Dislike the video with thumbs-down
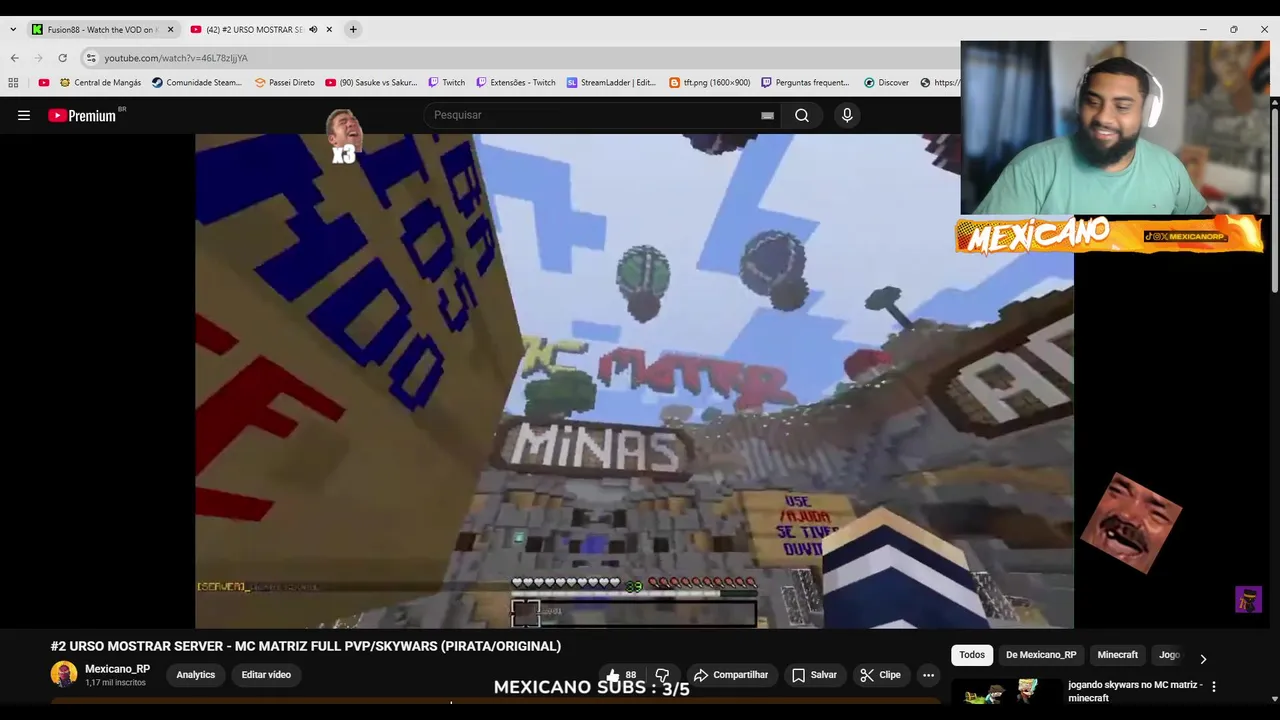Screen dimensions: 1280x720 (662, 675)
